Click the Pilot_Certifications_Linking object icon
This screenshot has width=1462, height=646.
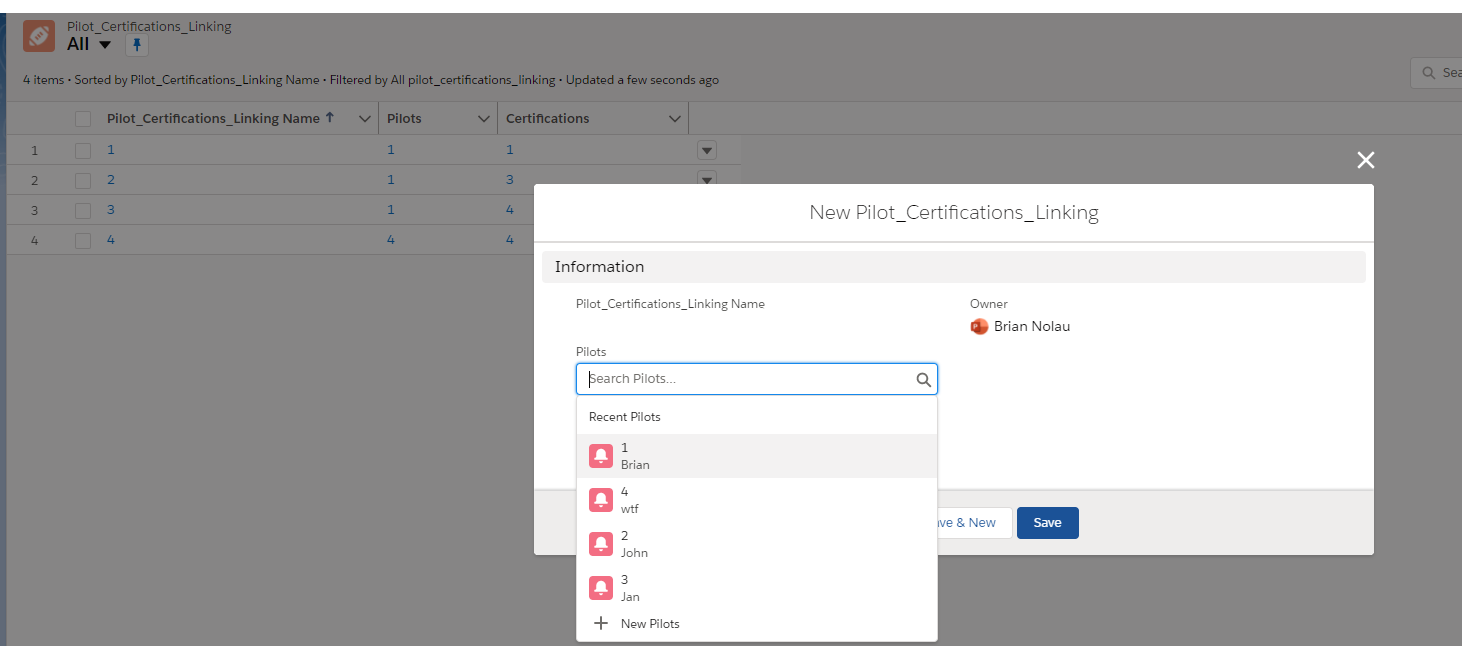[x=39, y=36]
